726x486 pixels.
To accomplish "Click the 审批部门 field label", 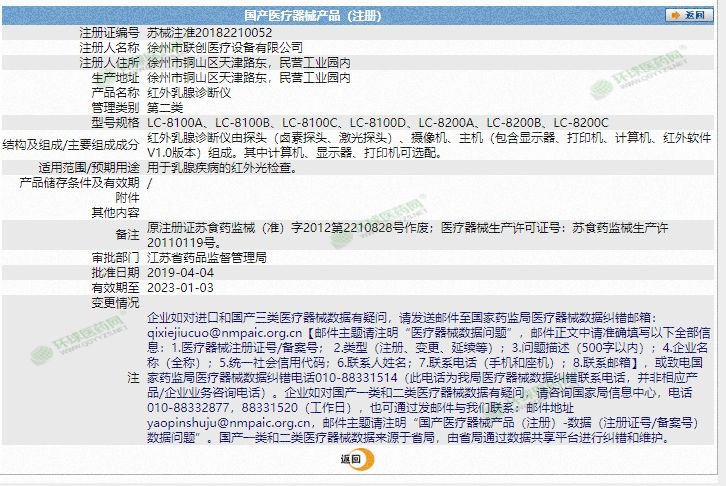I will point(115,257).
